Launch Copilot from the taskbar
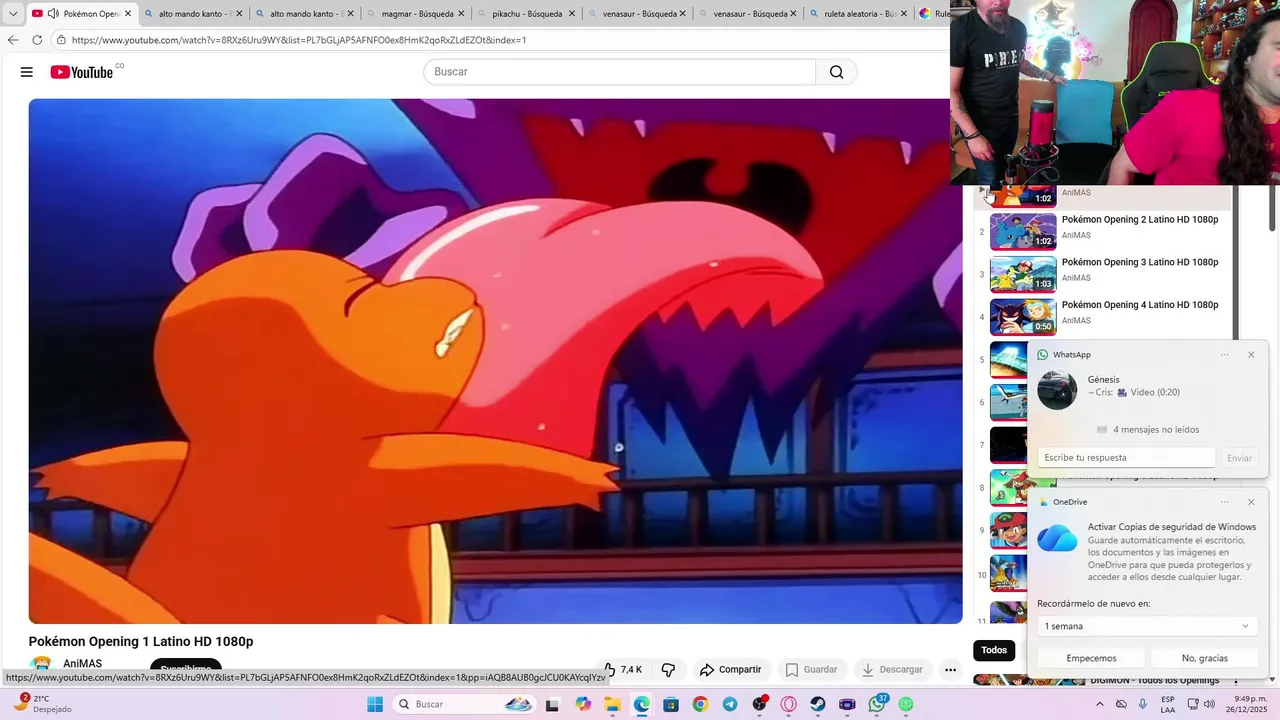 [x=583, y=704]
